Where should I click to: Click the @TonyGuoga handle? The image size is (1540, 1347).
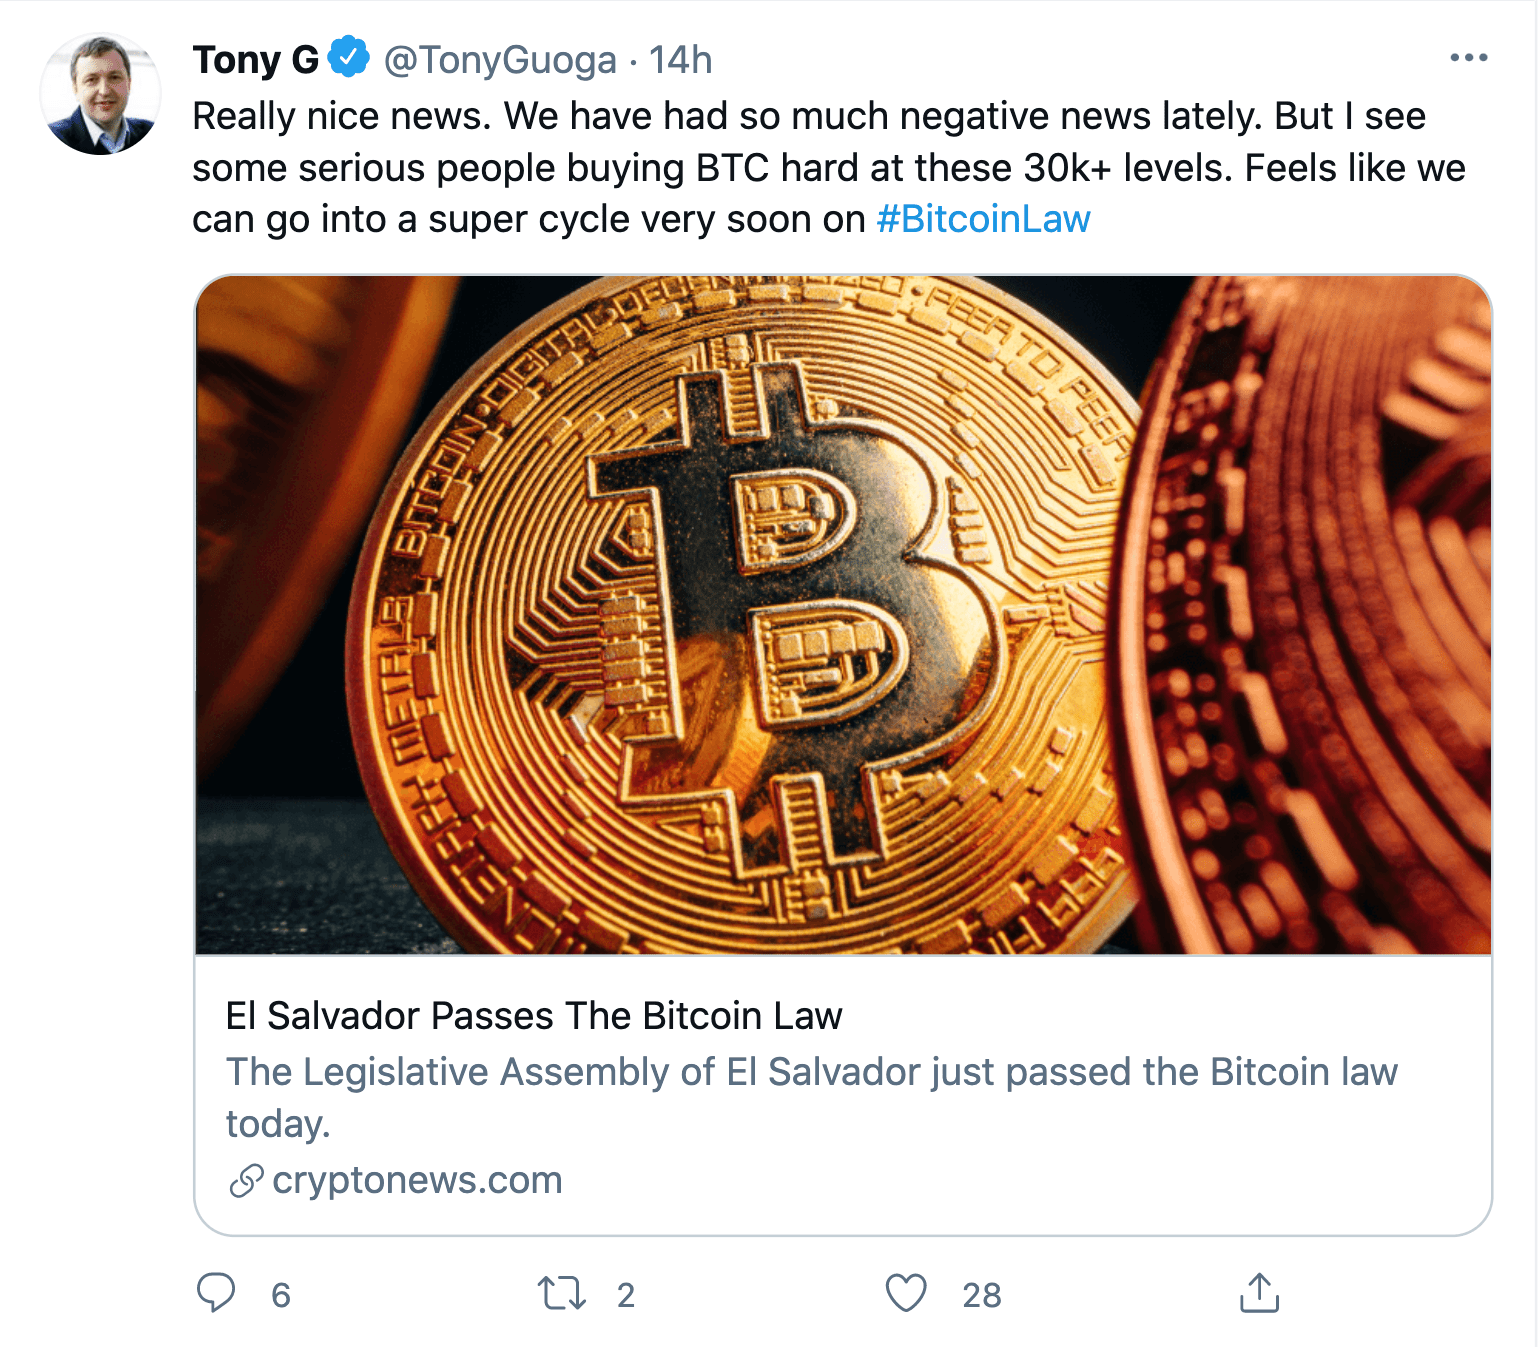pos(500,60)
